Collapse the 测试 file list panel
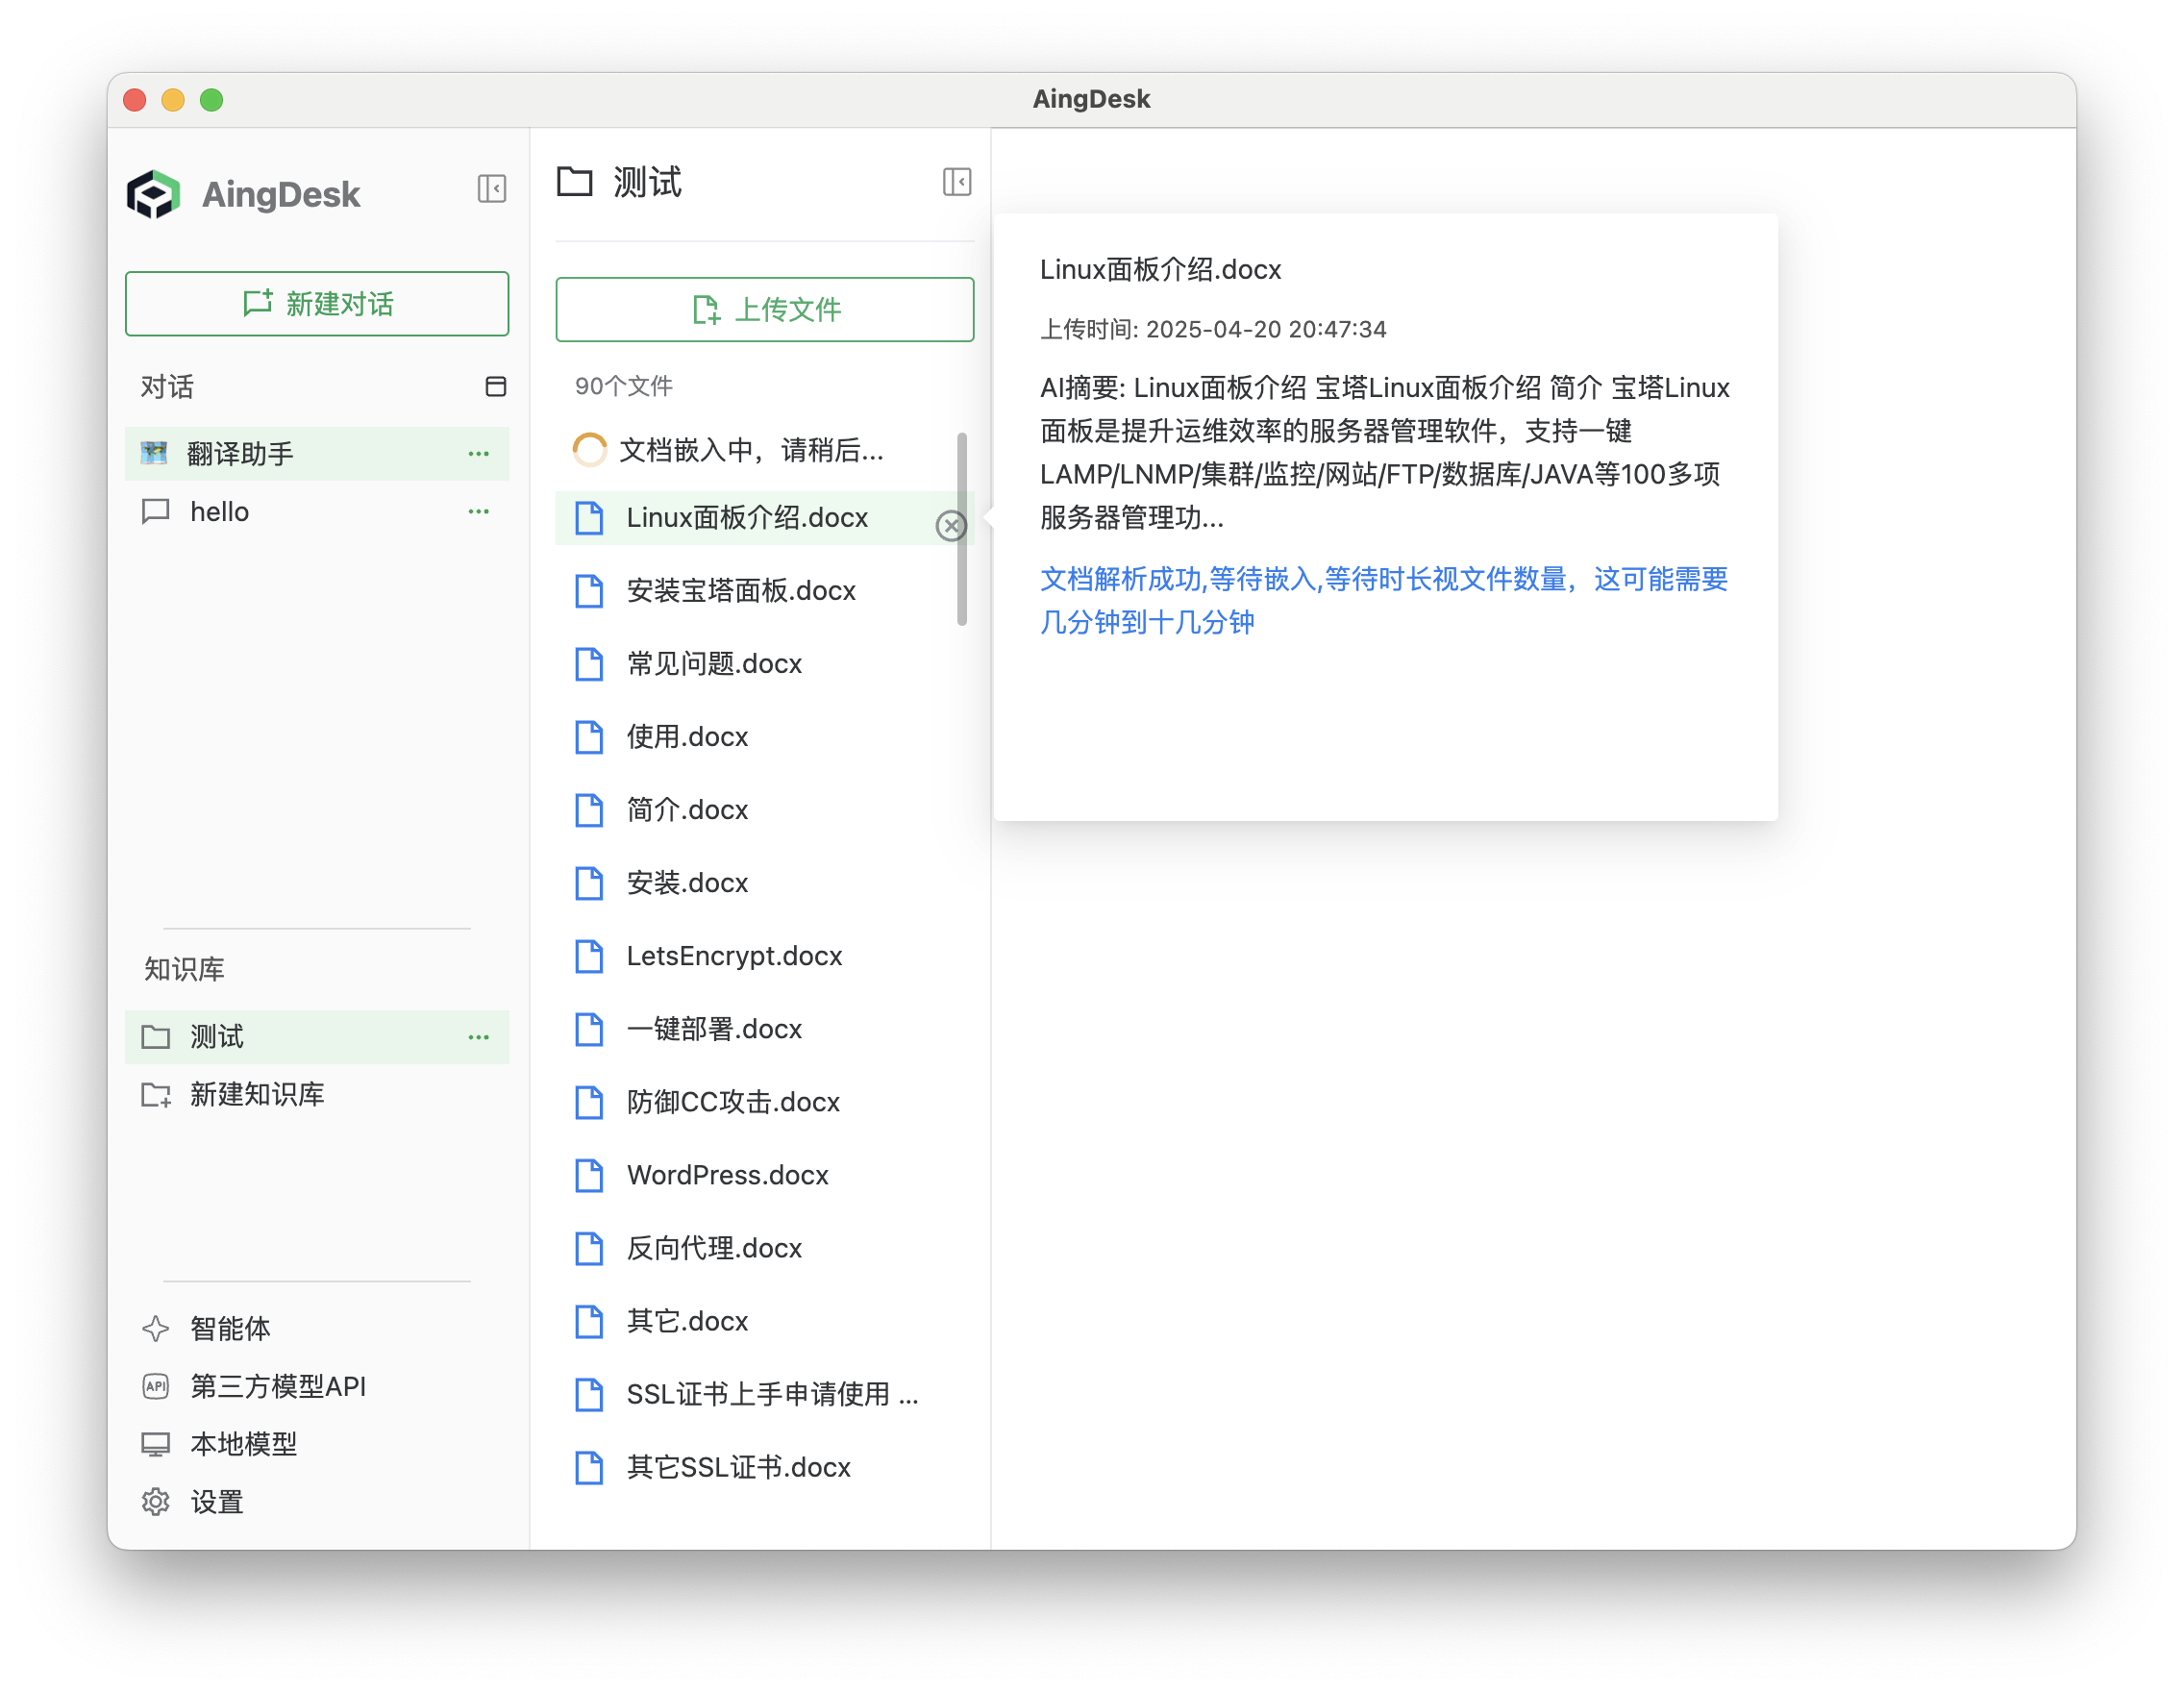This screenshot has height=1692, width=2184. [x=956, y=182]
